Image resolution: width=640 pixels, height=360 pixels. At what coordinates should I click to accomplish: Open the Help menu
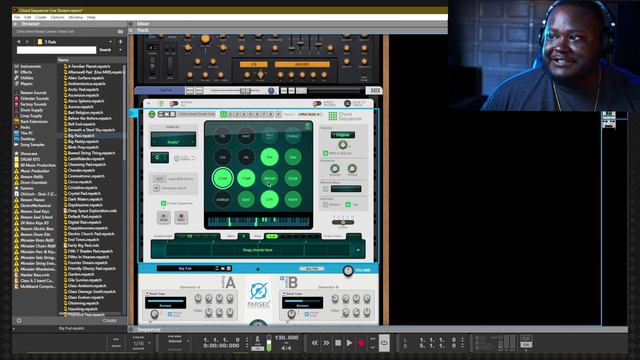pos(91,18)
